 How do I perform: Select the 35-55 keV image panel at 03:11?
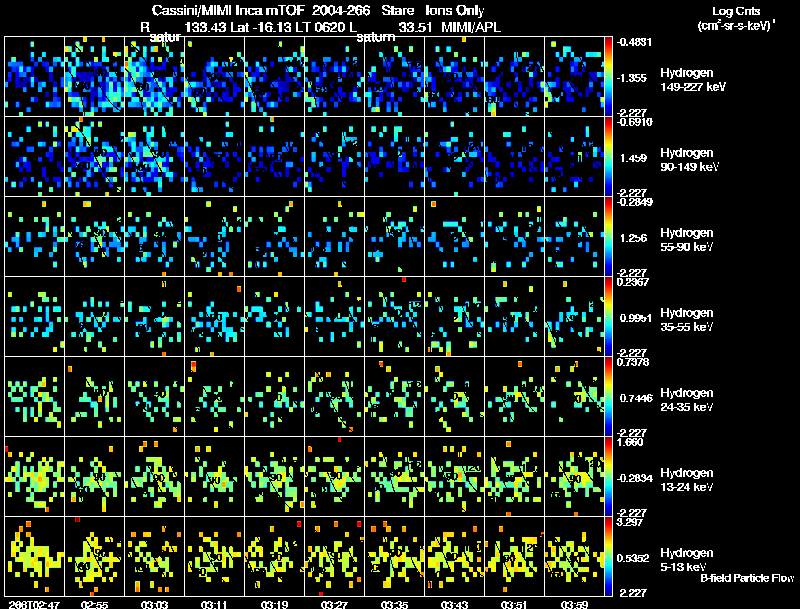(x=214, y=317)
